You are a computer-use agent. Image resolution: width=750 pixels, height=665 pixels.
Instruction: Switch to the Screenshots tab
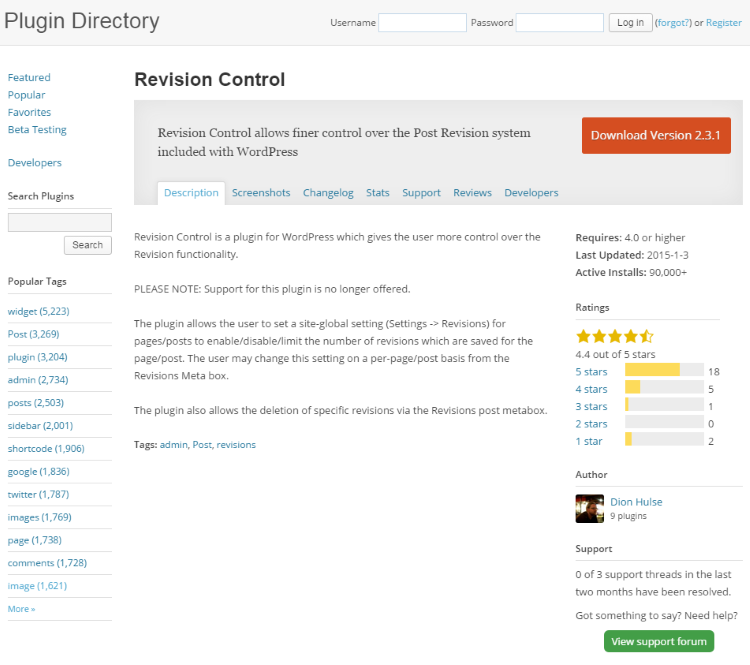[261, 193]
